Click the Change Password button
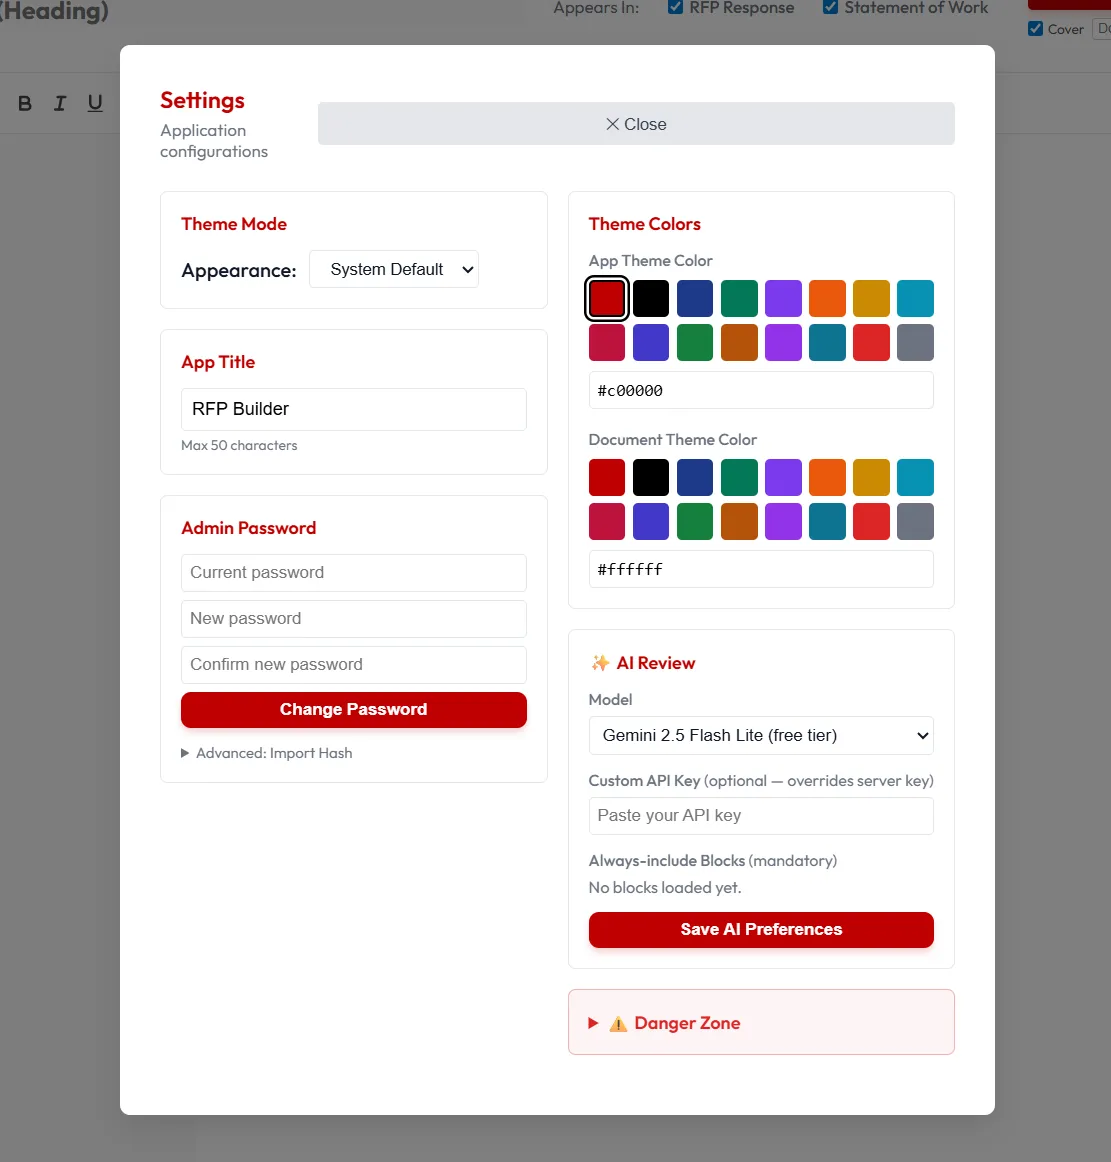 tap(353, 710)
